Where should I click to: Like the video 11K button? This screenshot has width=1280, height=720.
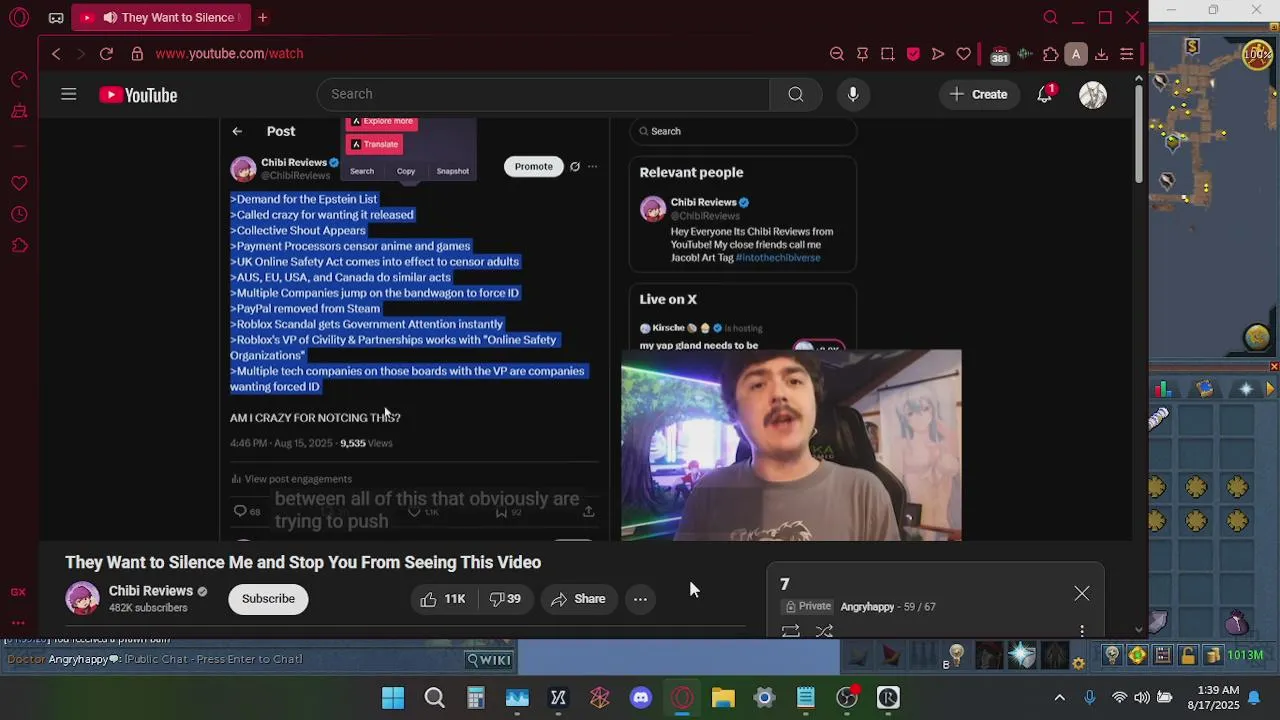[443, 599]
